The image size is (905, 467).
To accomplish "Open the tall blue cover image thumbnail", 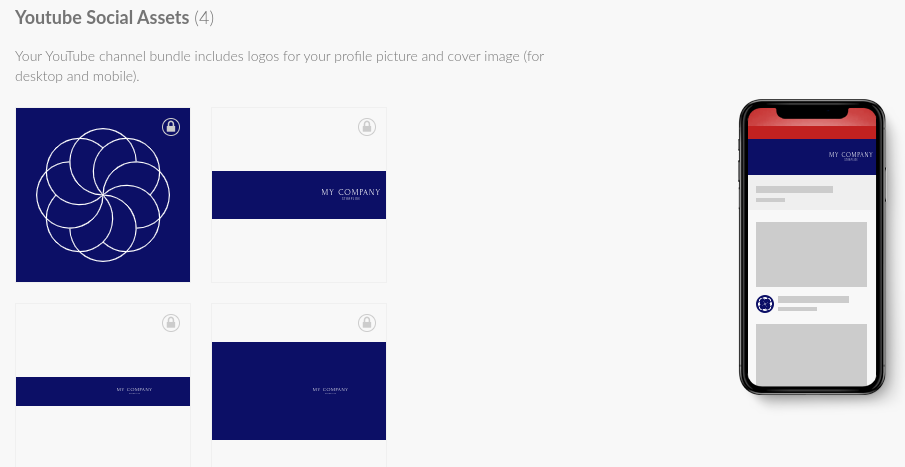I will 299,385.
